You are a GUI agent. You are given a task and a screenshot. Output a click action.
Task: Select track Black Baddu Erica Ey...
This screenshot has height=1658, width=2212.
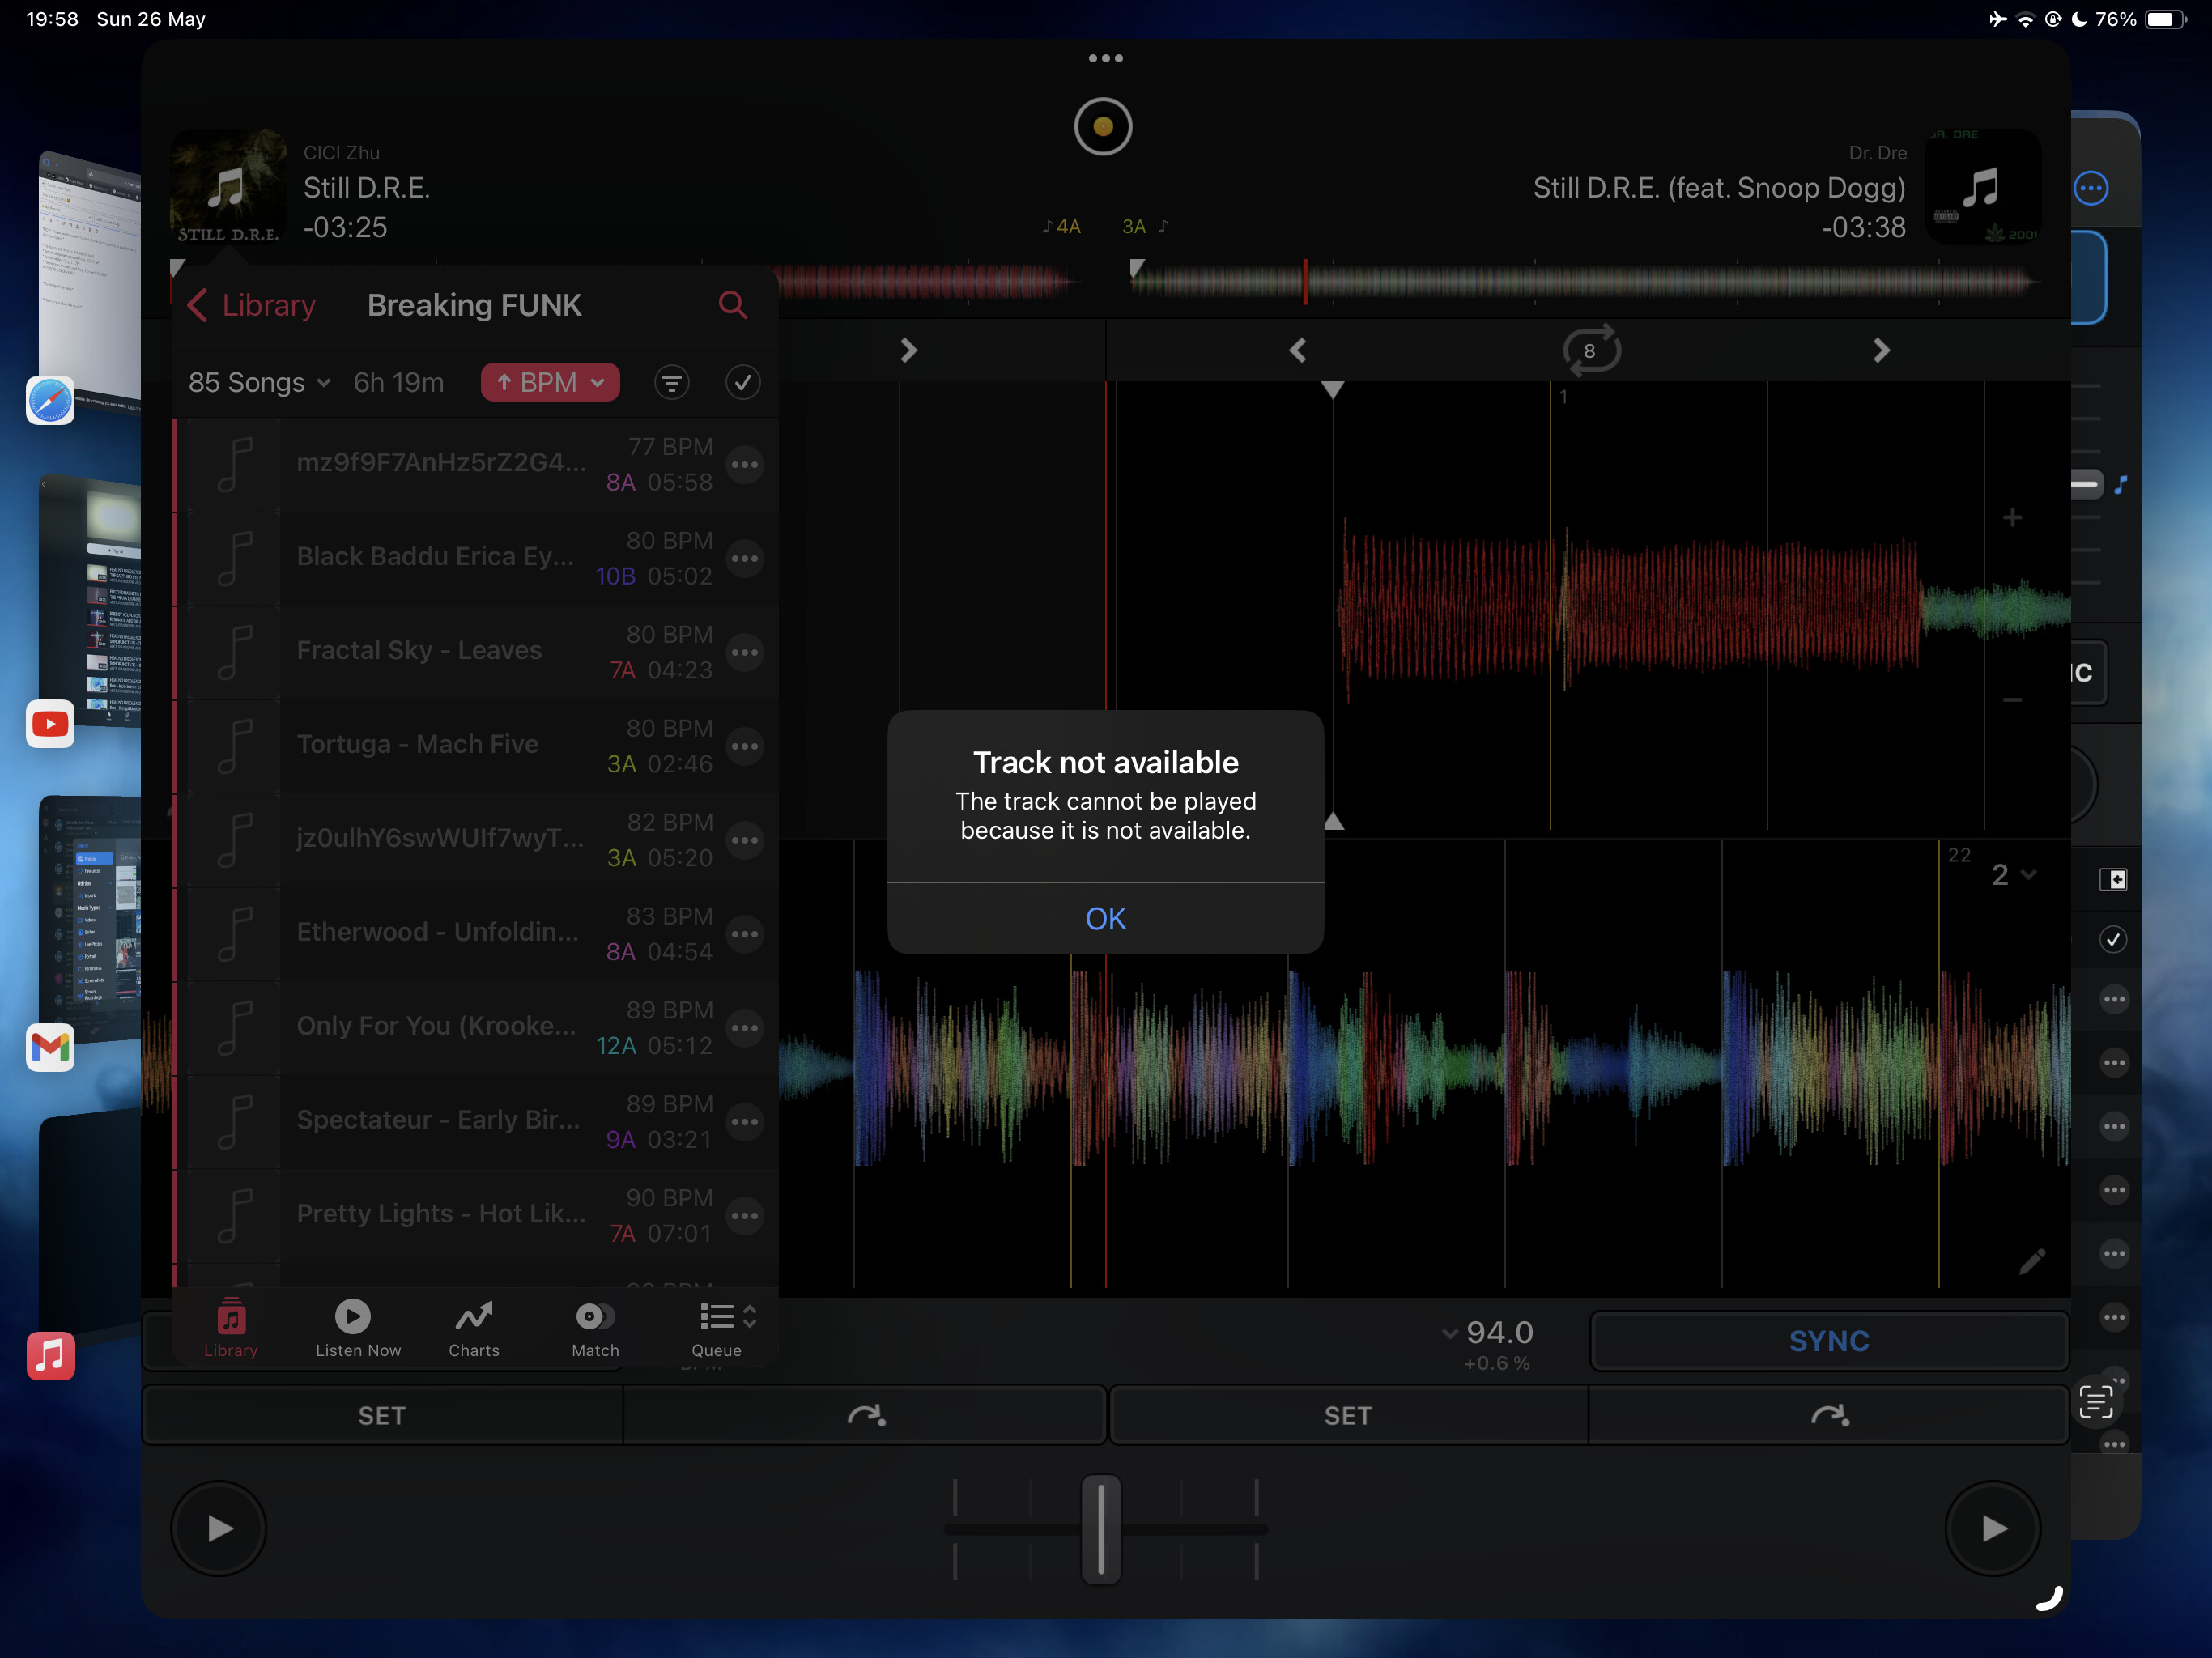(x=475, y=558)
